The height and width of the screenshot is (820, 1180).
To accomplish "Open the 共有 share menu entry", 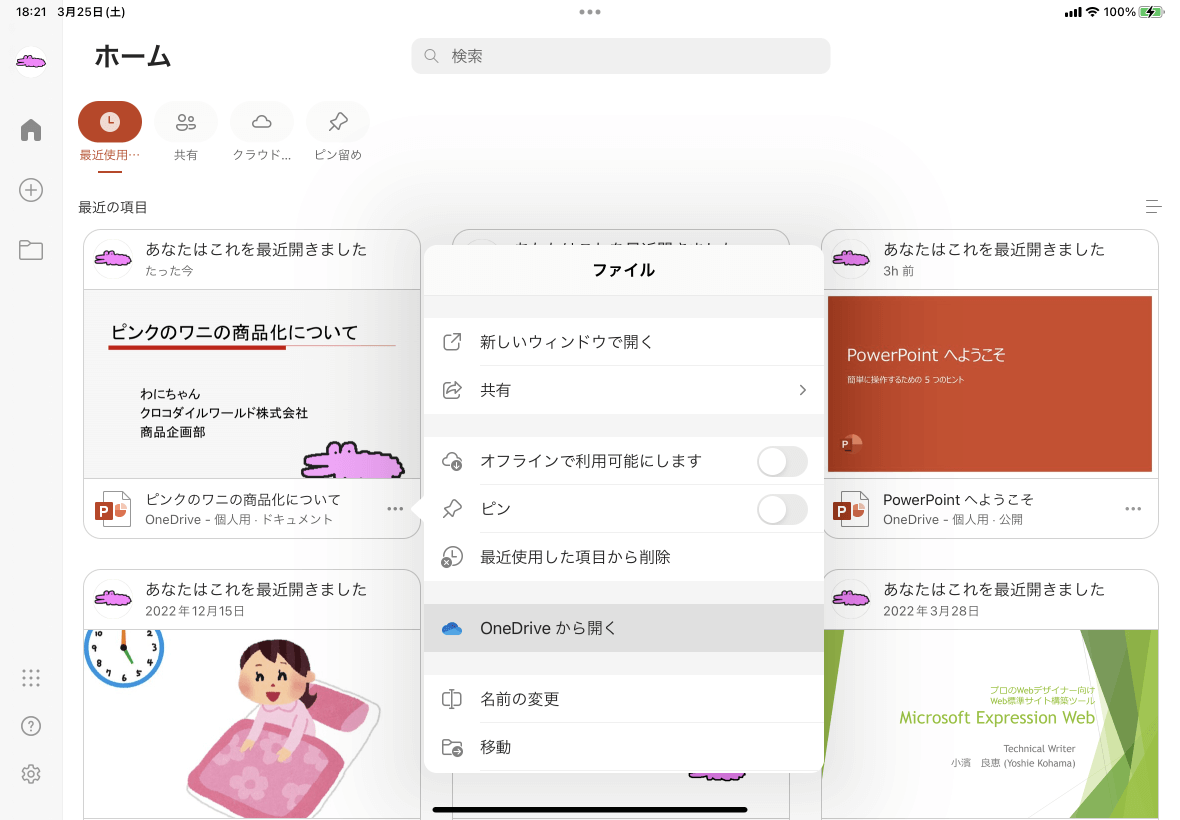I will [x=624, y=390].
